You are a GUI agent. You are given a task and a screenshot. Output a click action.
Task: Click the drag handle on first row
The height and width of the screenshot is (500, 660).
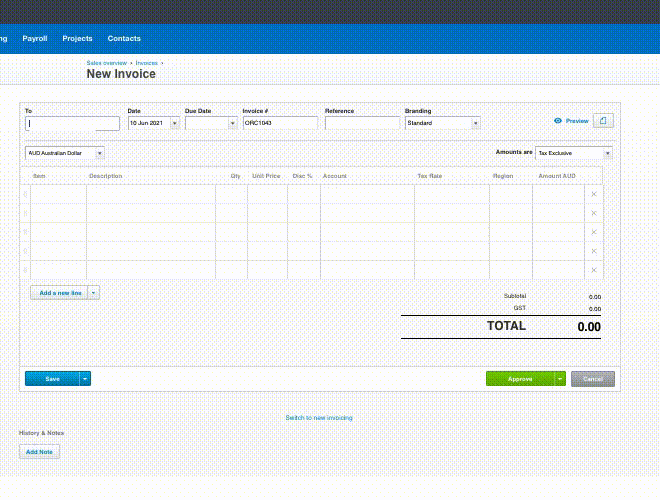26,195
